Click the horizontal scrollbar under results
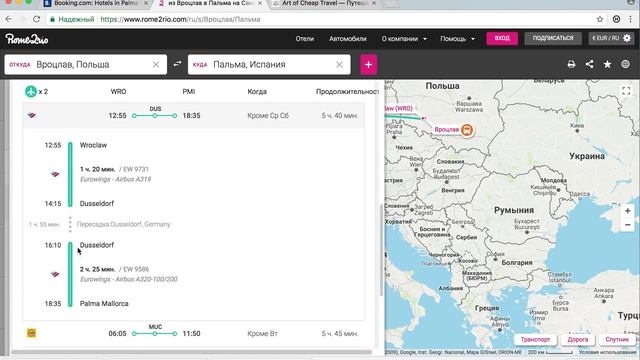This screenshot has height=360, width=640. click(x=192, y=352)
